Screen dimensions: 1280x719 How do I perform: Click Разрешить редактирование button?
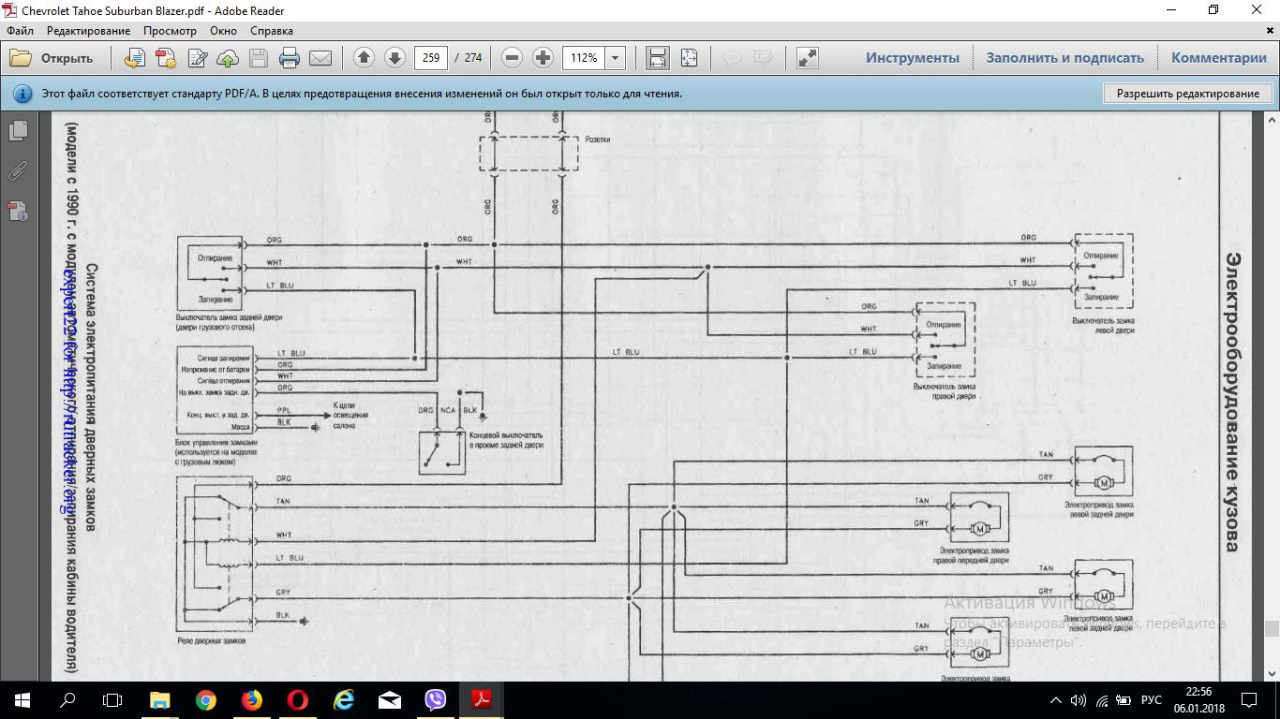pos(1188,94)
